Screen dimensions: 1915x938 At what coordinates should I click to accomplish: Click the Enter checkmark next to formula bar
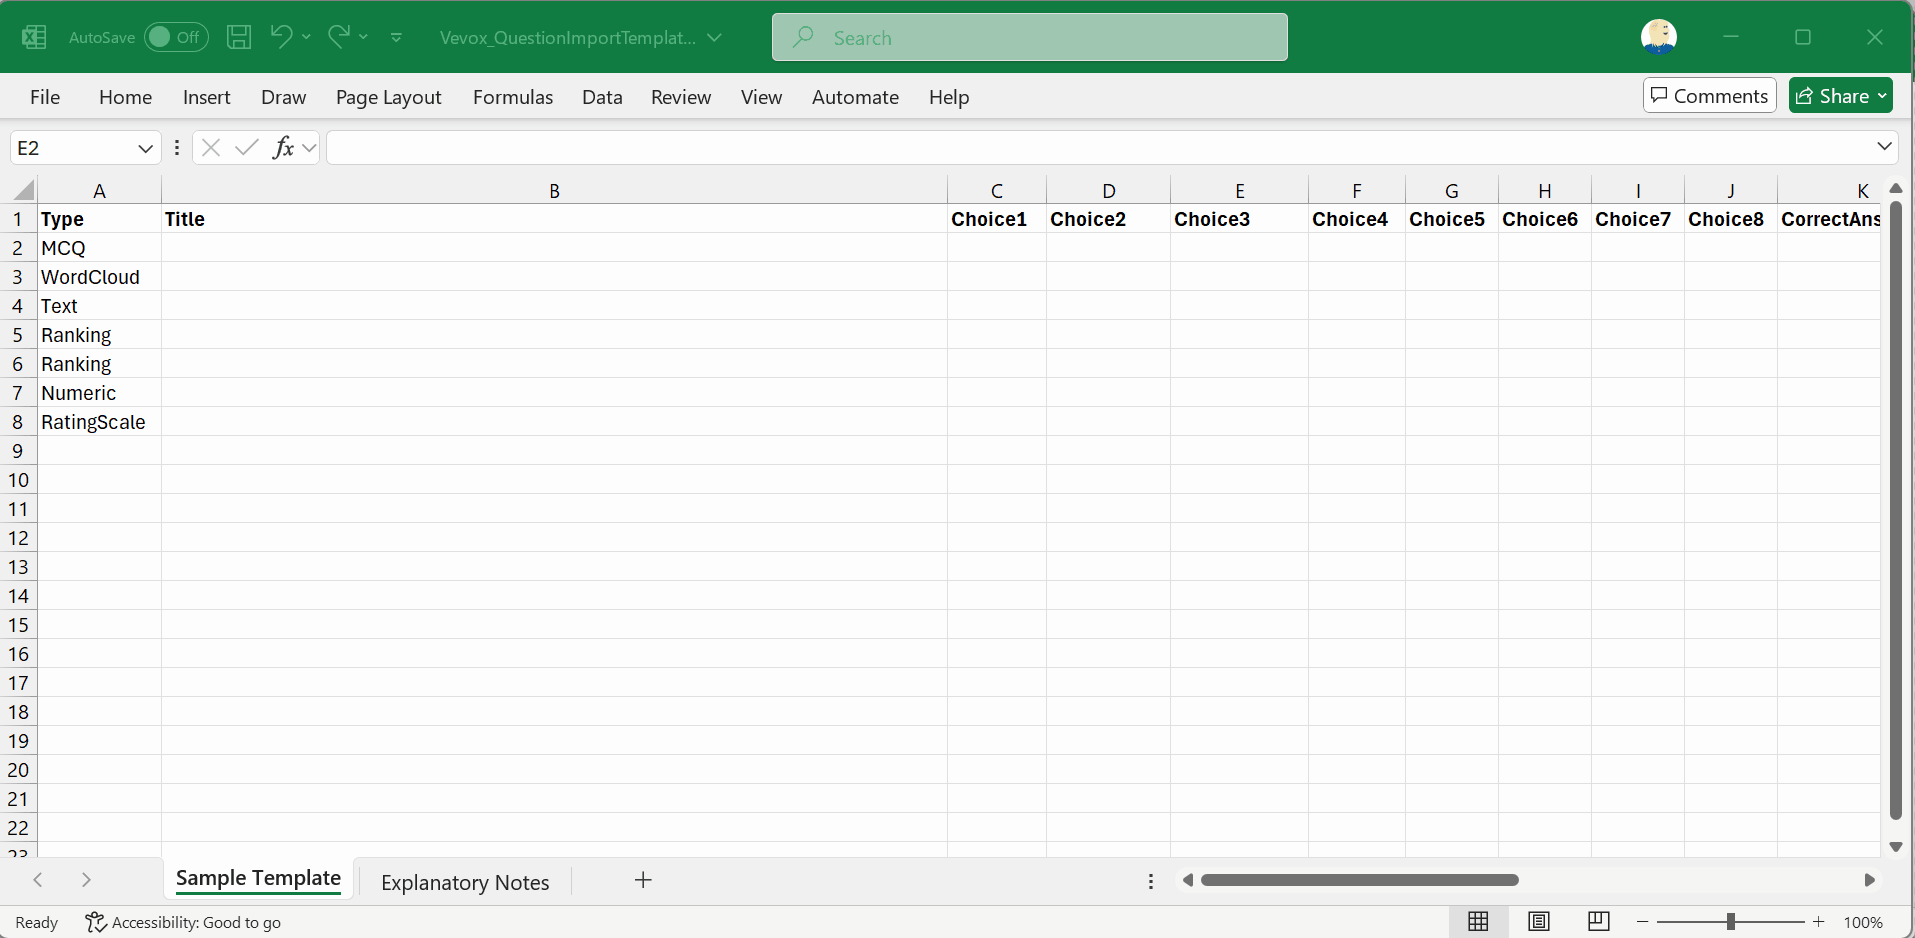click(x=246, y=147)
